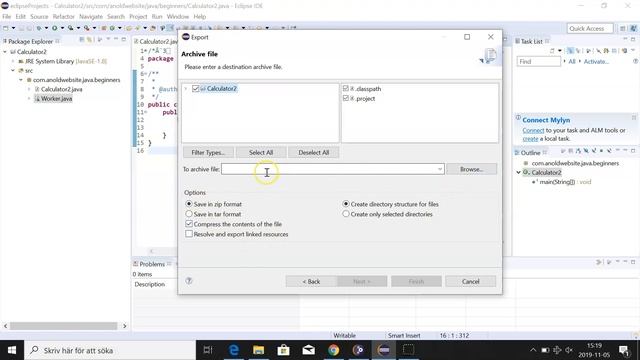
Task: Select Save in tar format
Action: click(x=189, y=214)
